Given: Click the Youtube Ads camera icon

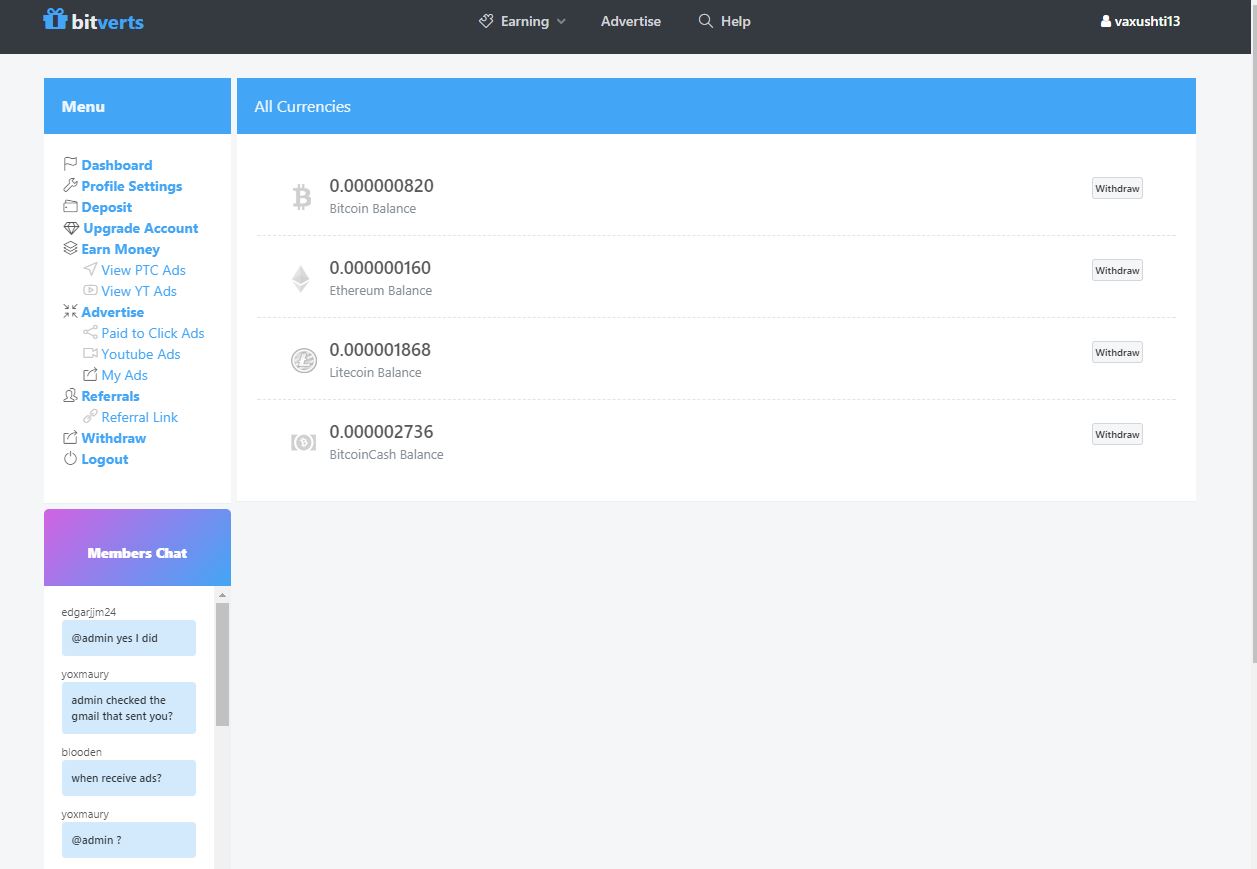Looking at the screenshot, I should click(x=90, y=354).
